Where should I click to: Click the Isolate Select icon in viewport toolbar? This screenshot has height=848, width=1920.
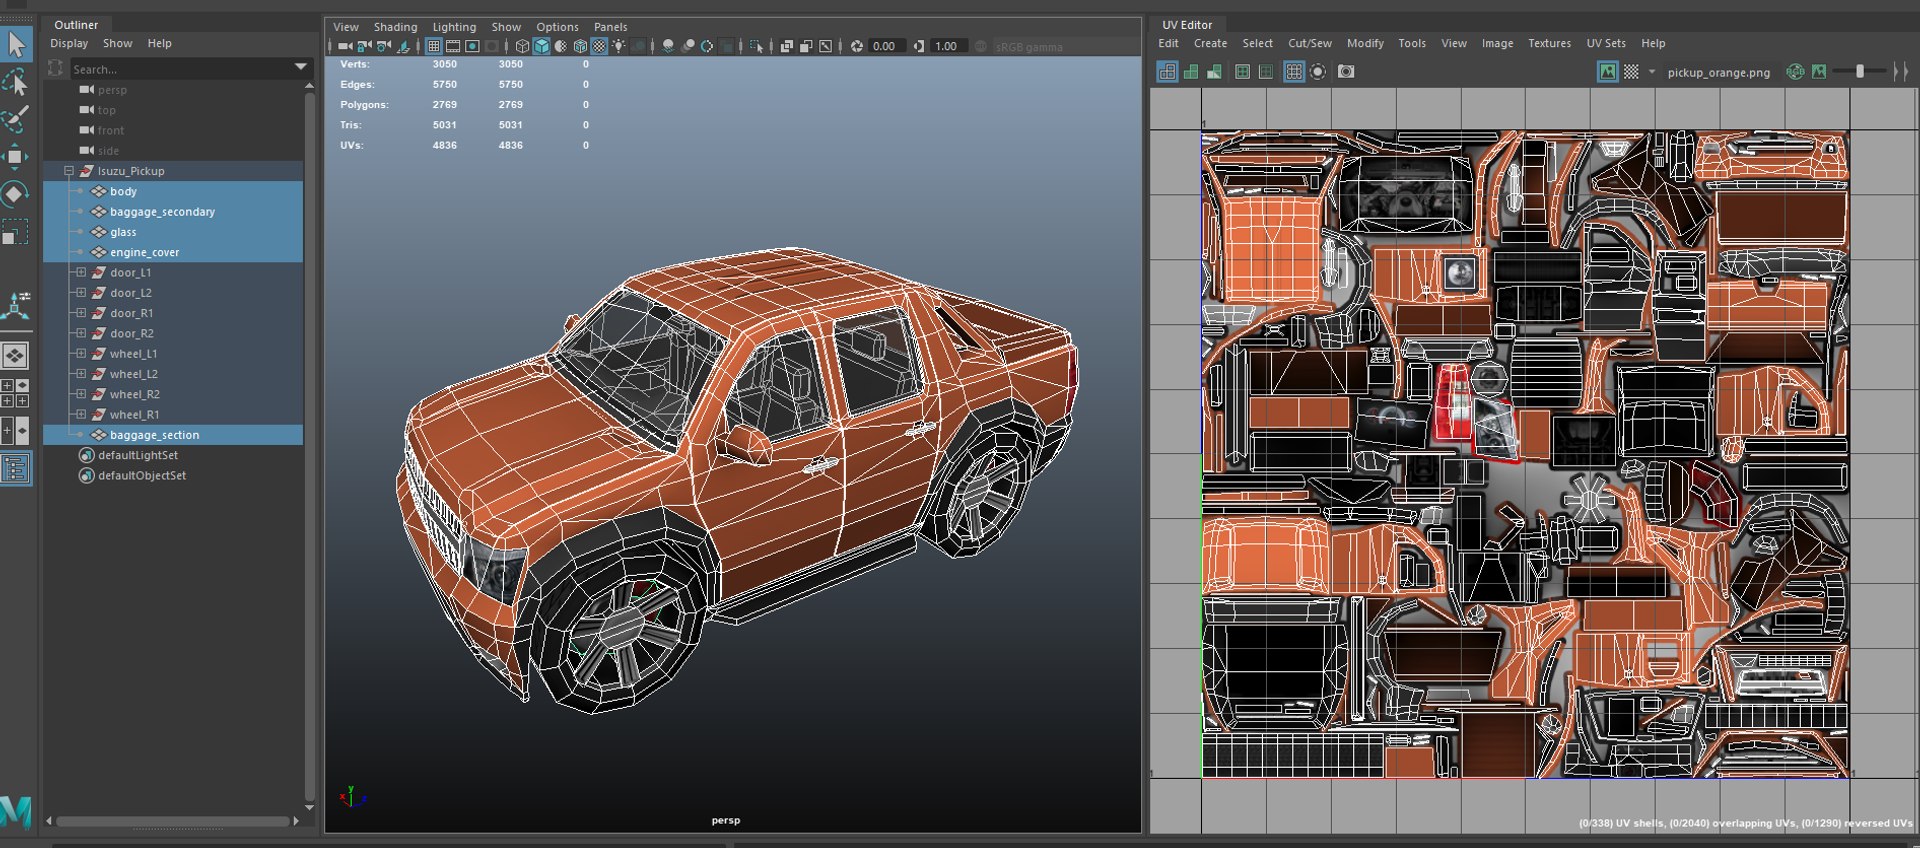[756, 46]
